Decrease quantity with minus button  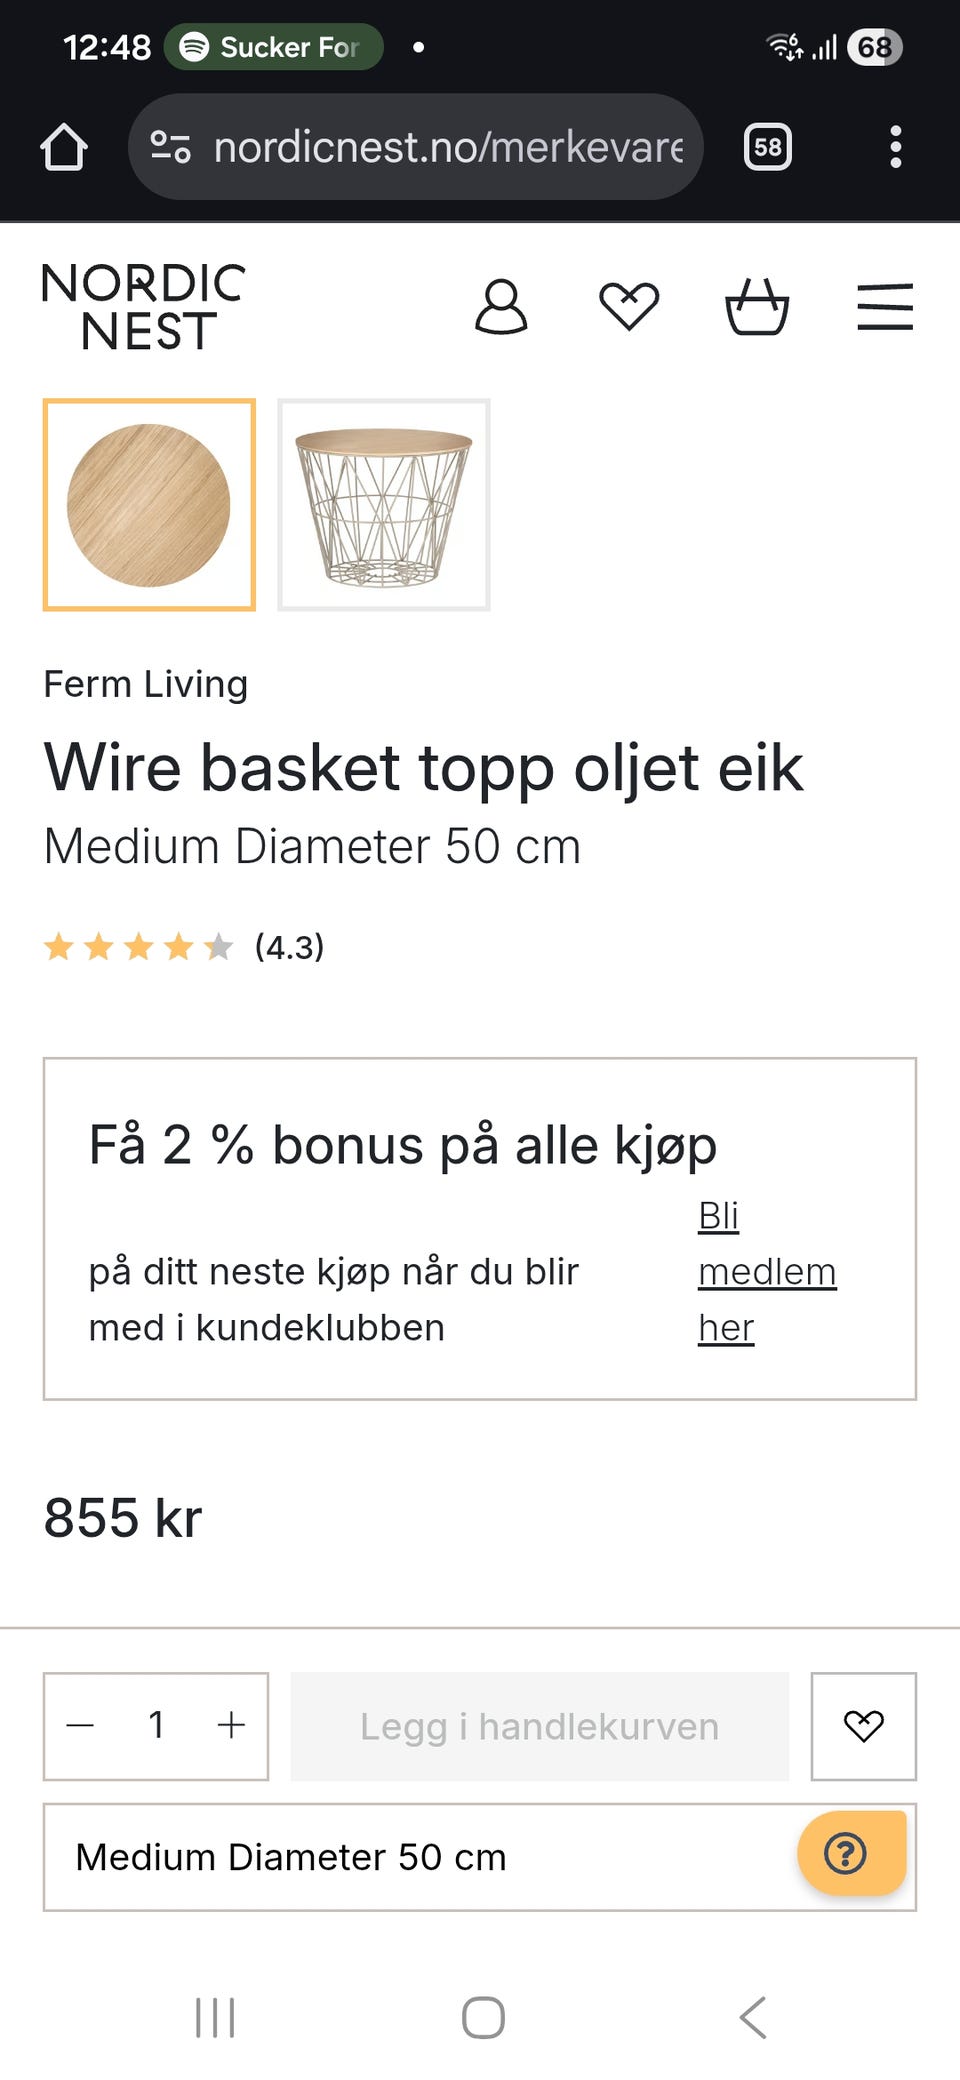[81, 1725]
